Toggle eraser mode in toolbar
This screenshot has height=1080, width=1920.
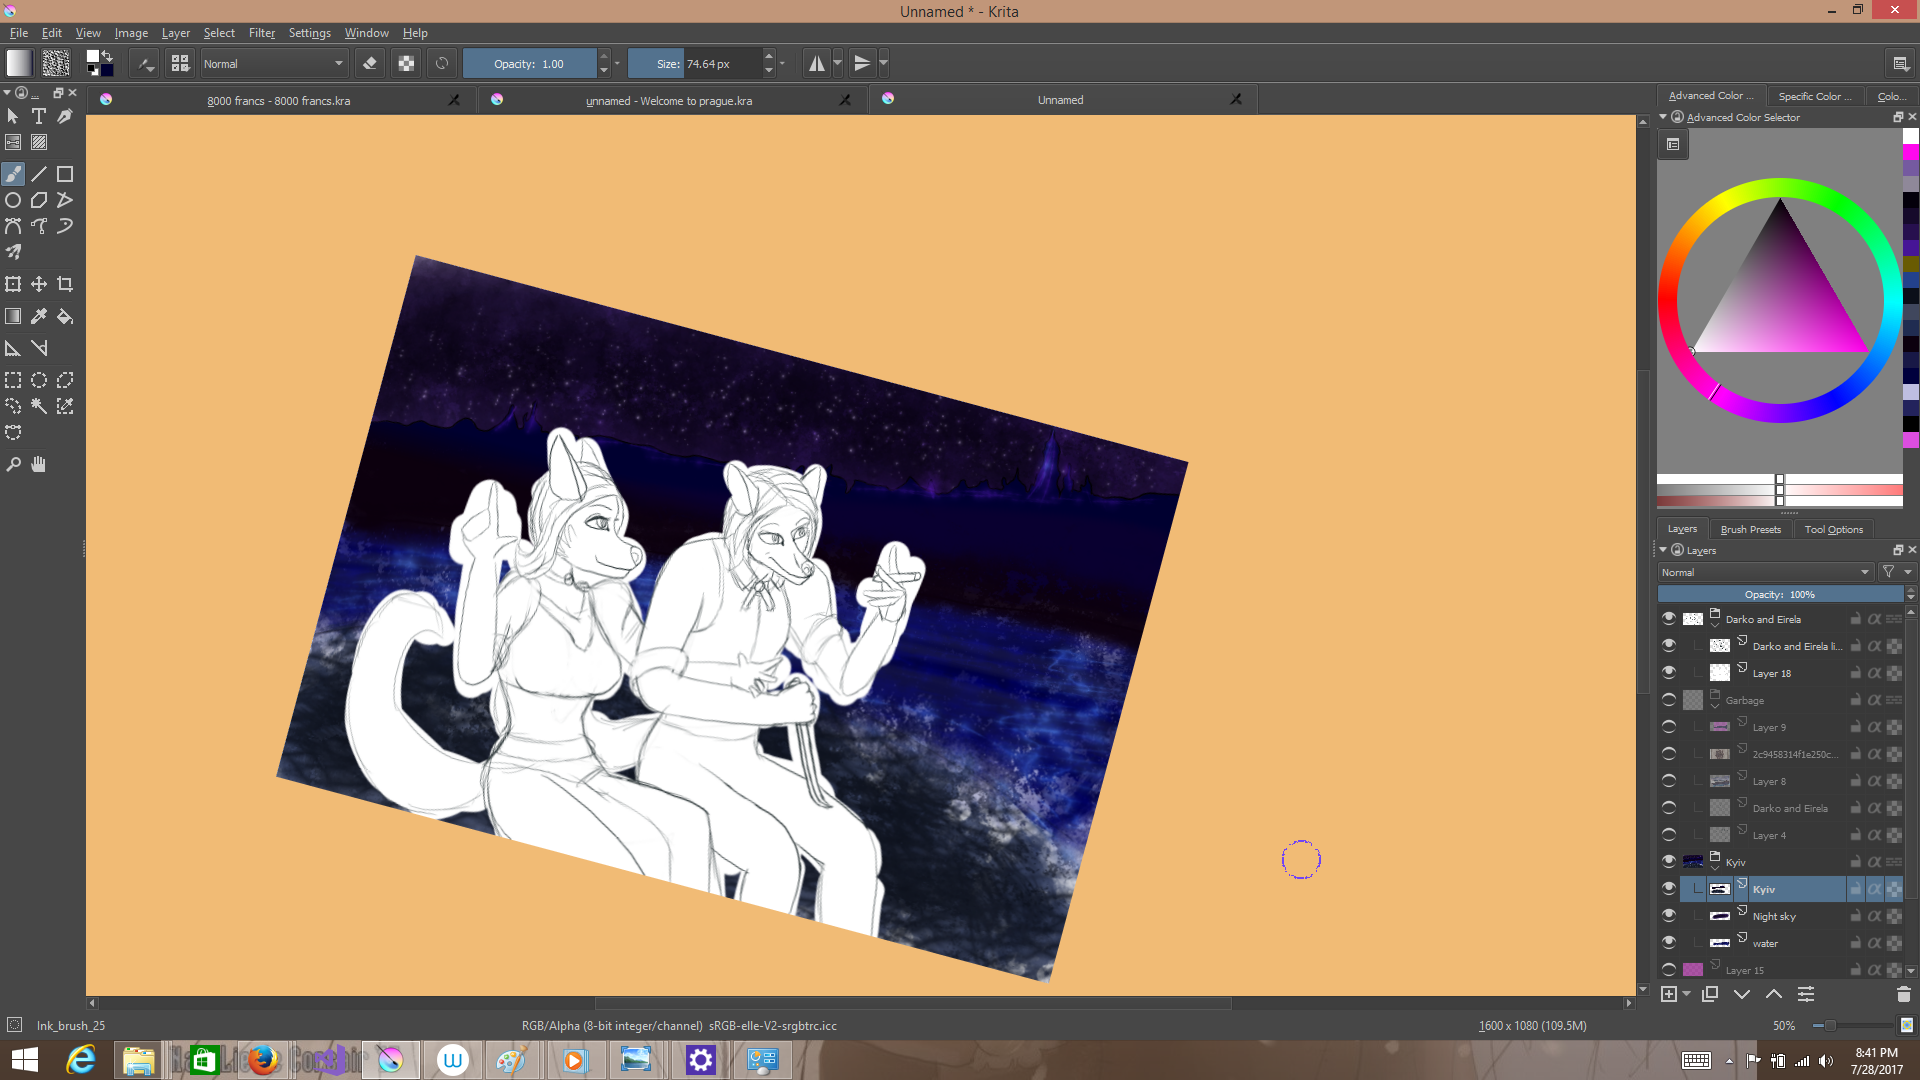click(370, 64)
